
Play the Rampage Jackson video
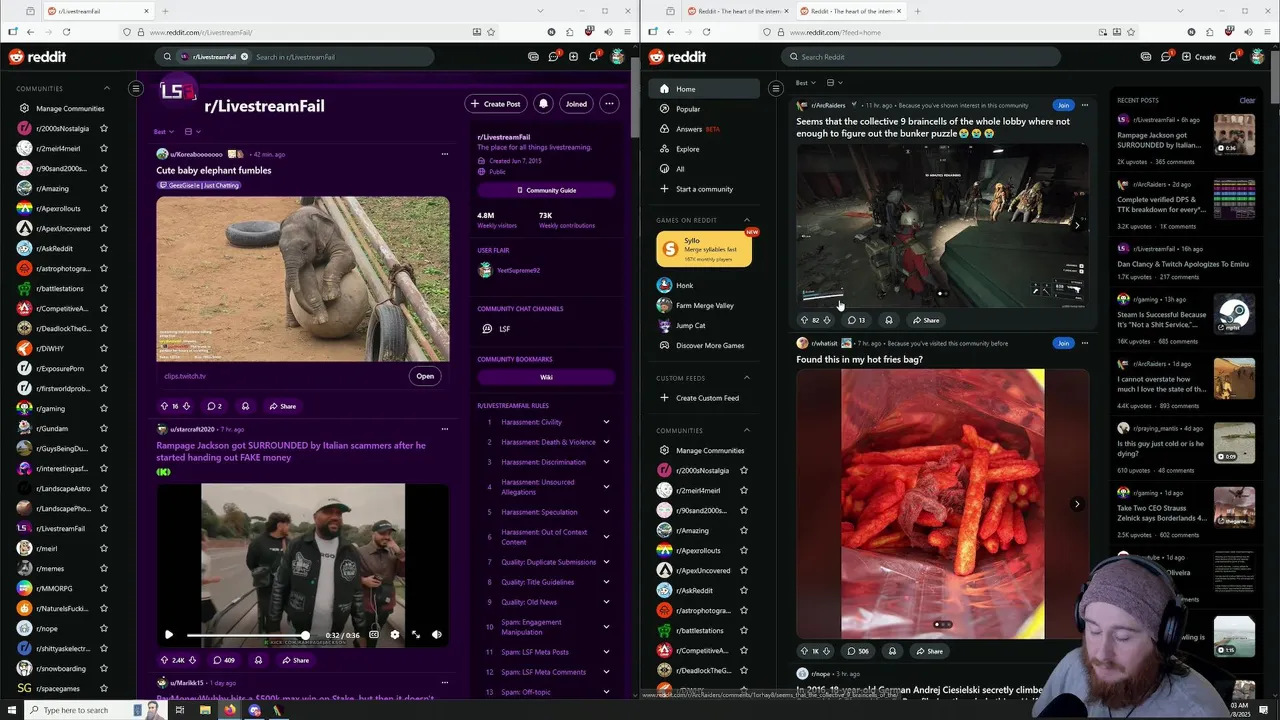(168, 634)
